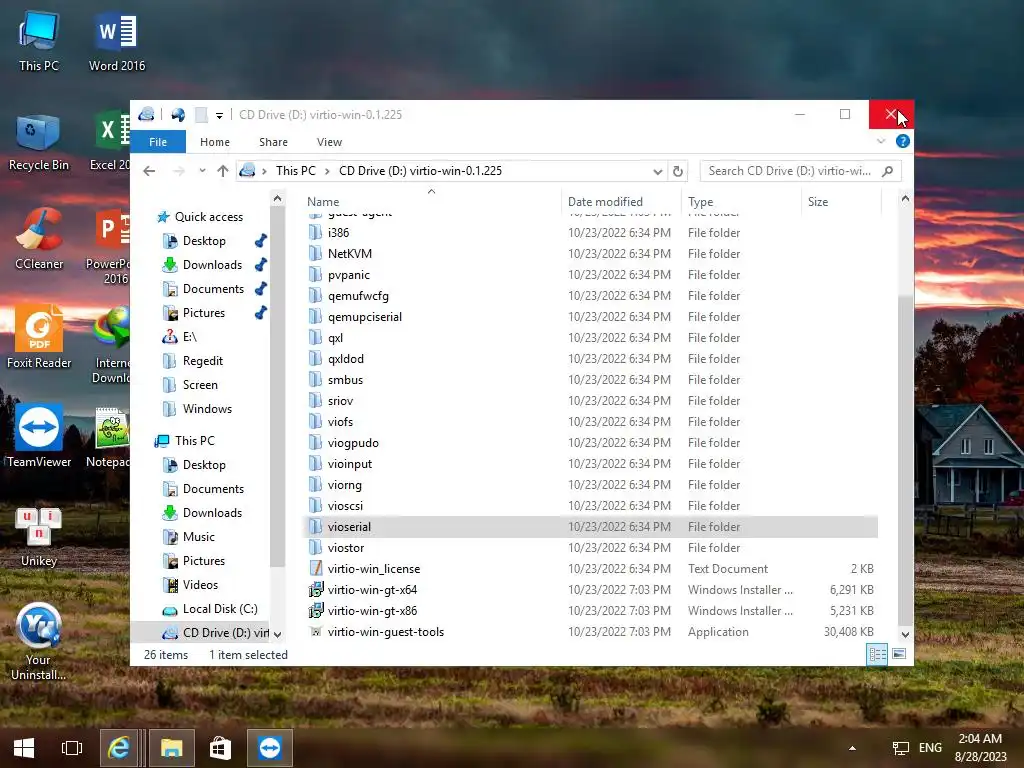Open the Recycle Bin desktop icon

pyautogui.click(x=39, y=142)
